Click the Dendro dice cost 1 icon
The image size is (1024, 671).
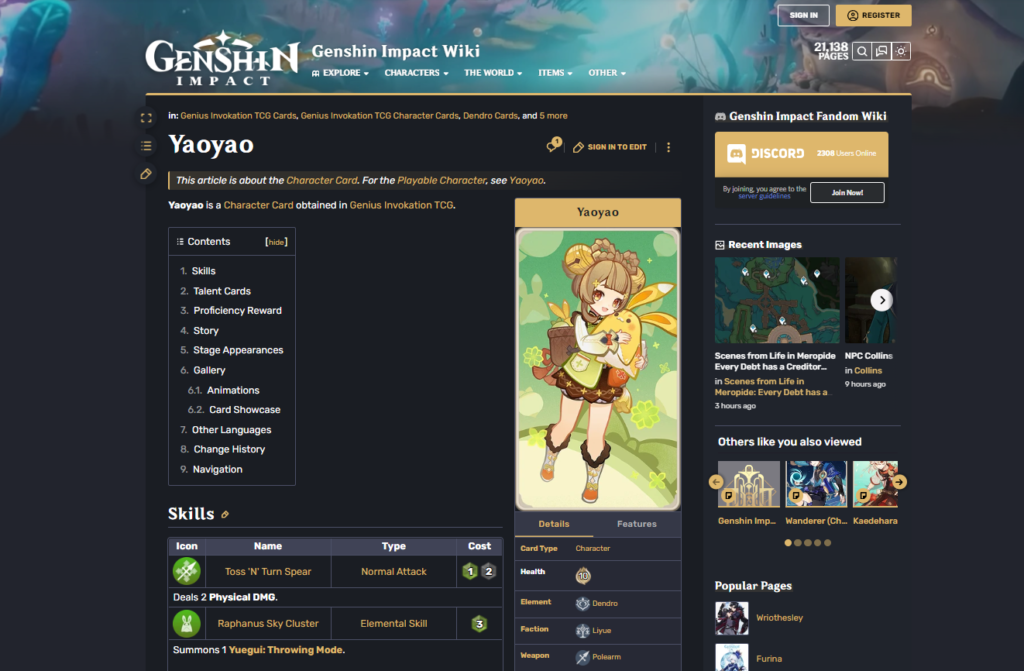point(470,572)
